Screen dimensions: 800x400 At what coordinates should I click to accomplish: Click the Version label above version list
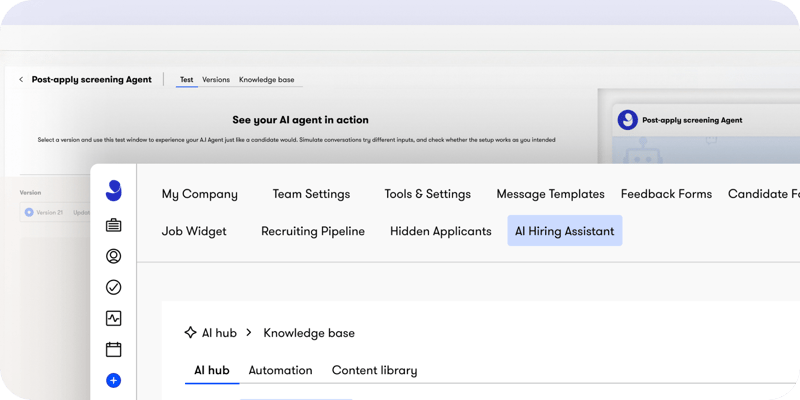tap(30, 193)
